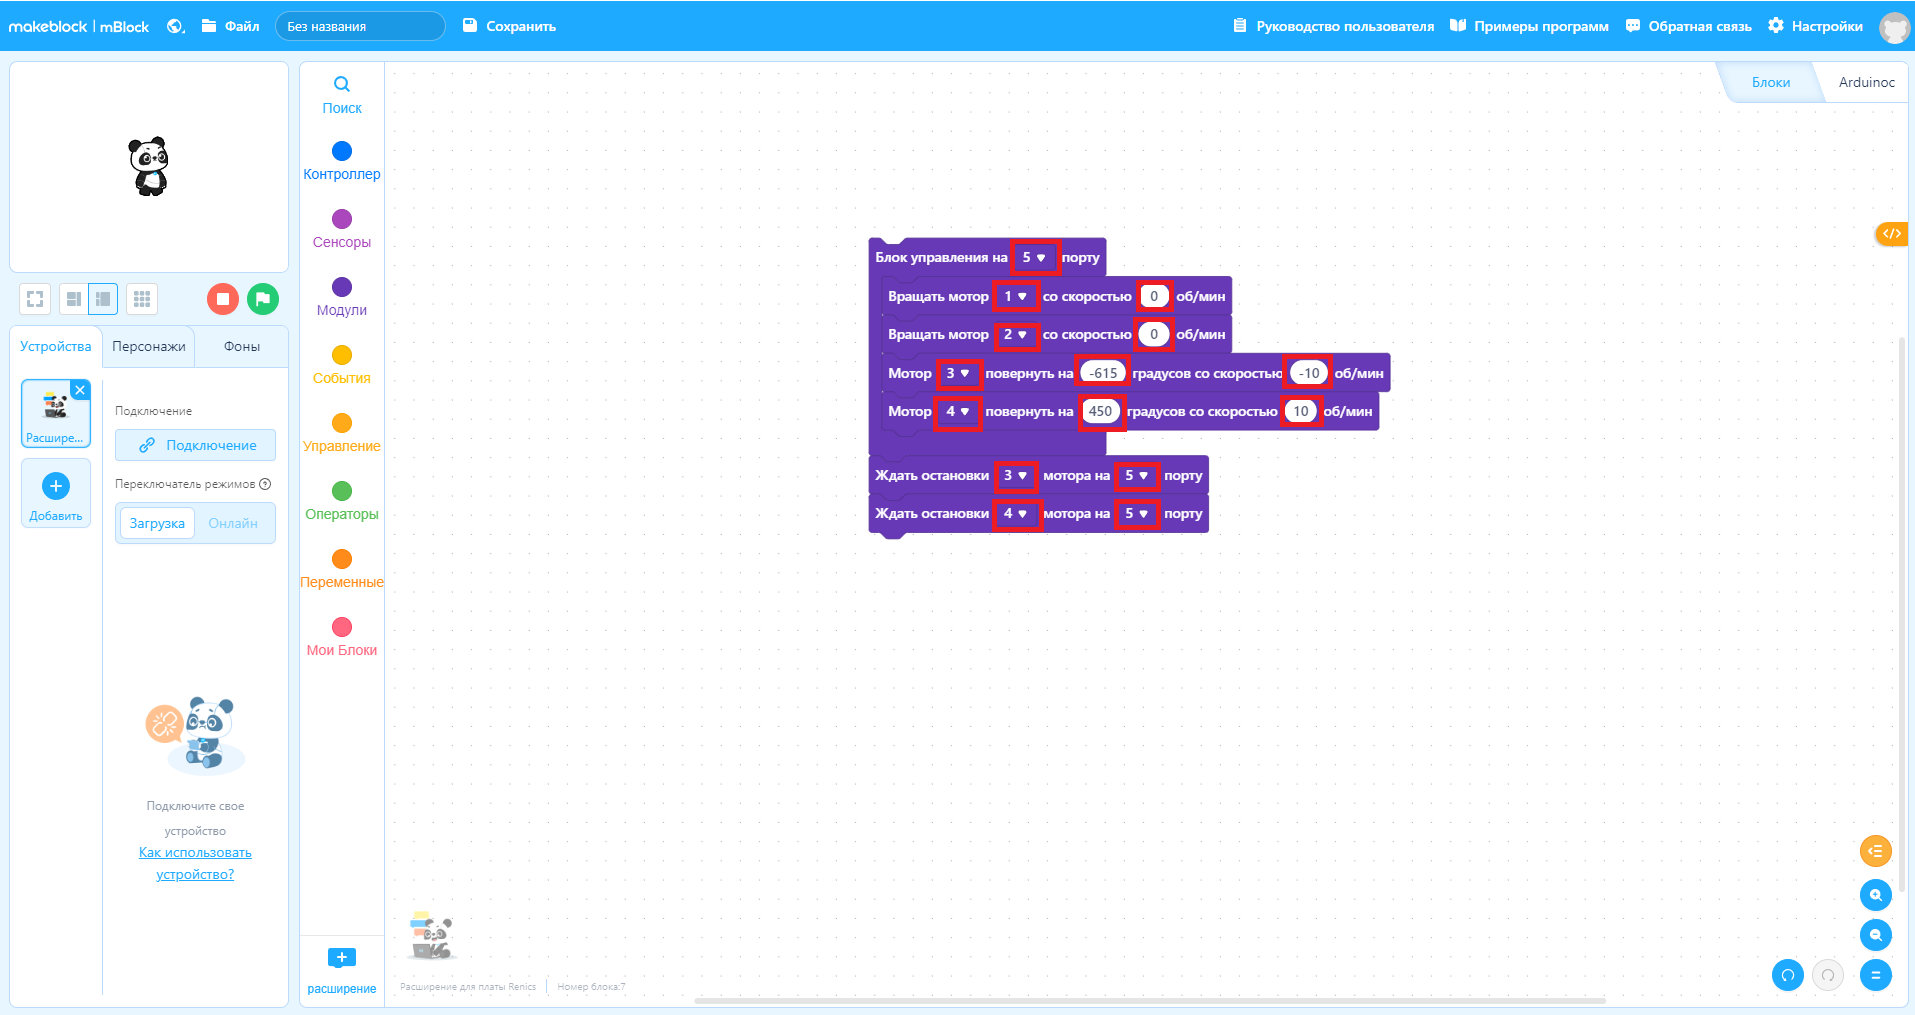This screenshot has height=1015, width=1915.
Task: Click speed field of motor 2 block
Action: 1154,334
